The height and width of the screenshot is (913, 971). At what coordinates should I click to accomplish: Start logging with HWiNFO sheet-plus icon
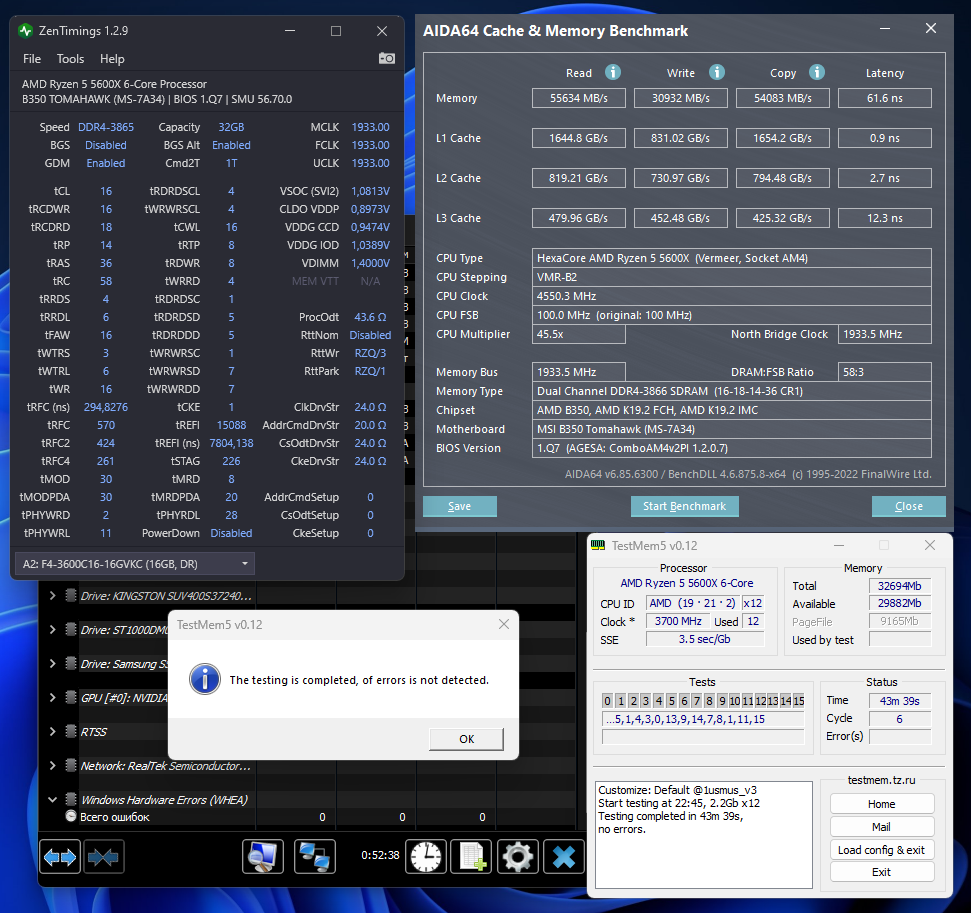coord(471,857)
